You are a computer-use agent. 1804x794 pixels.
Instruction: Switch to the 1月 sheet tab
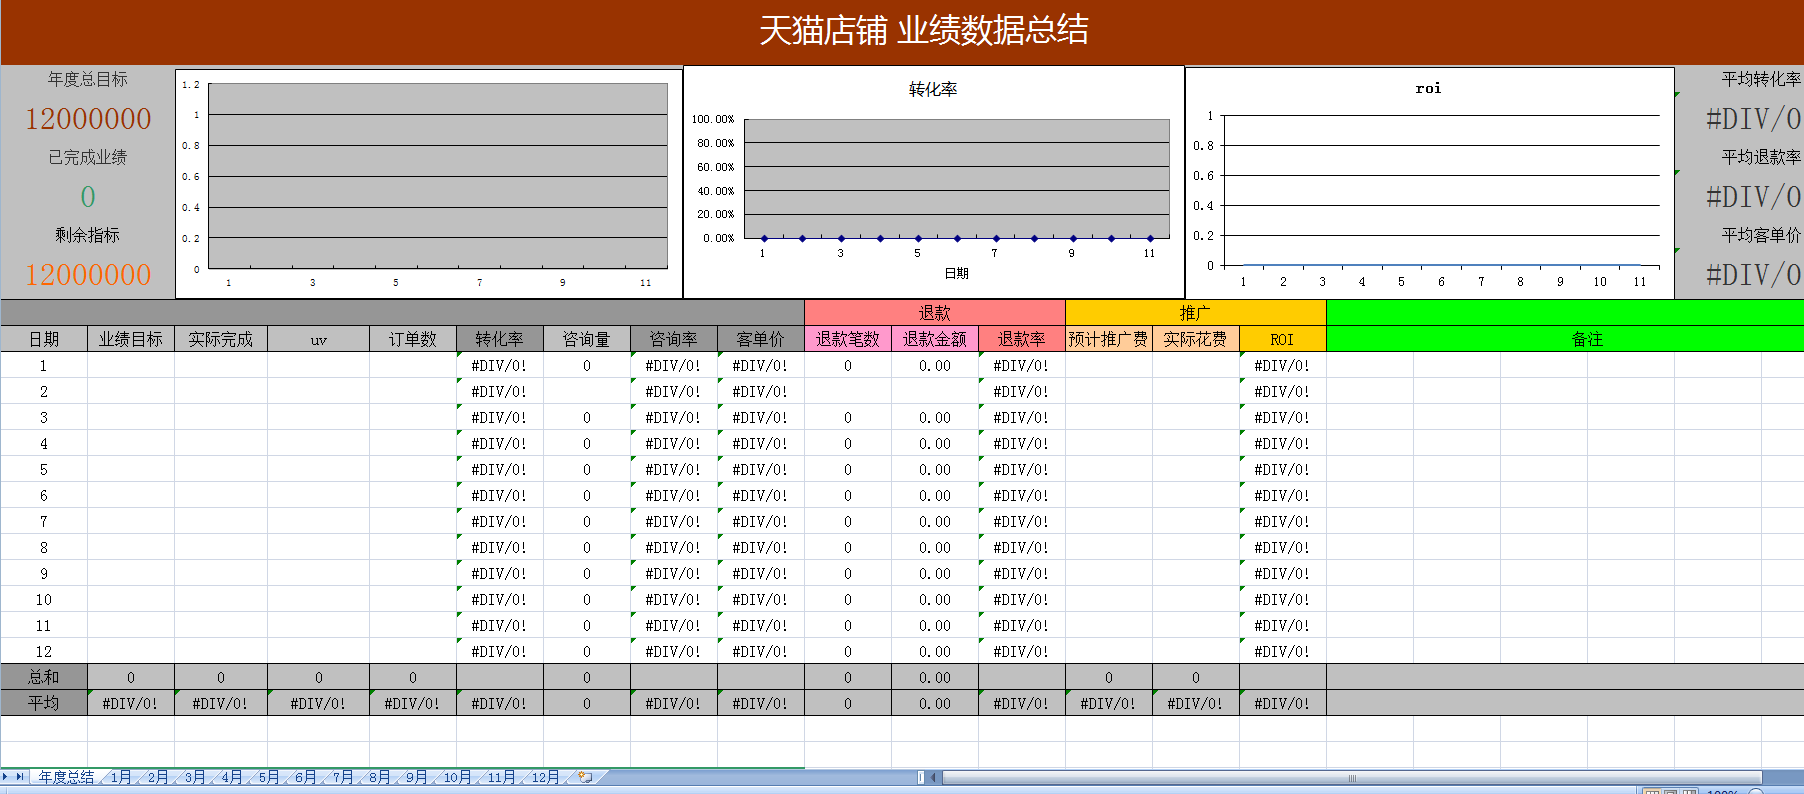(x=120, y=777)
